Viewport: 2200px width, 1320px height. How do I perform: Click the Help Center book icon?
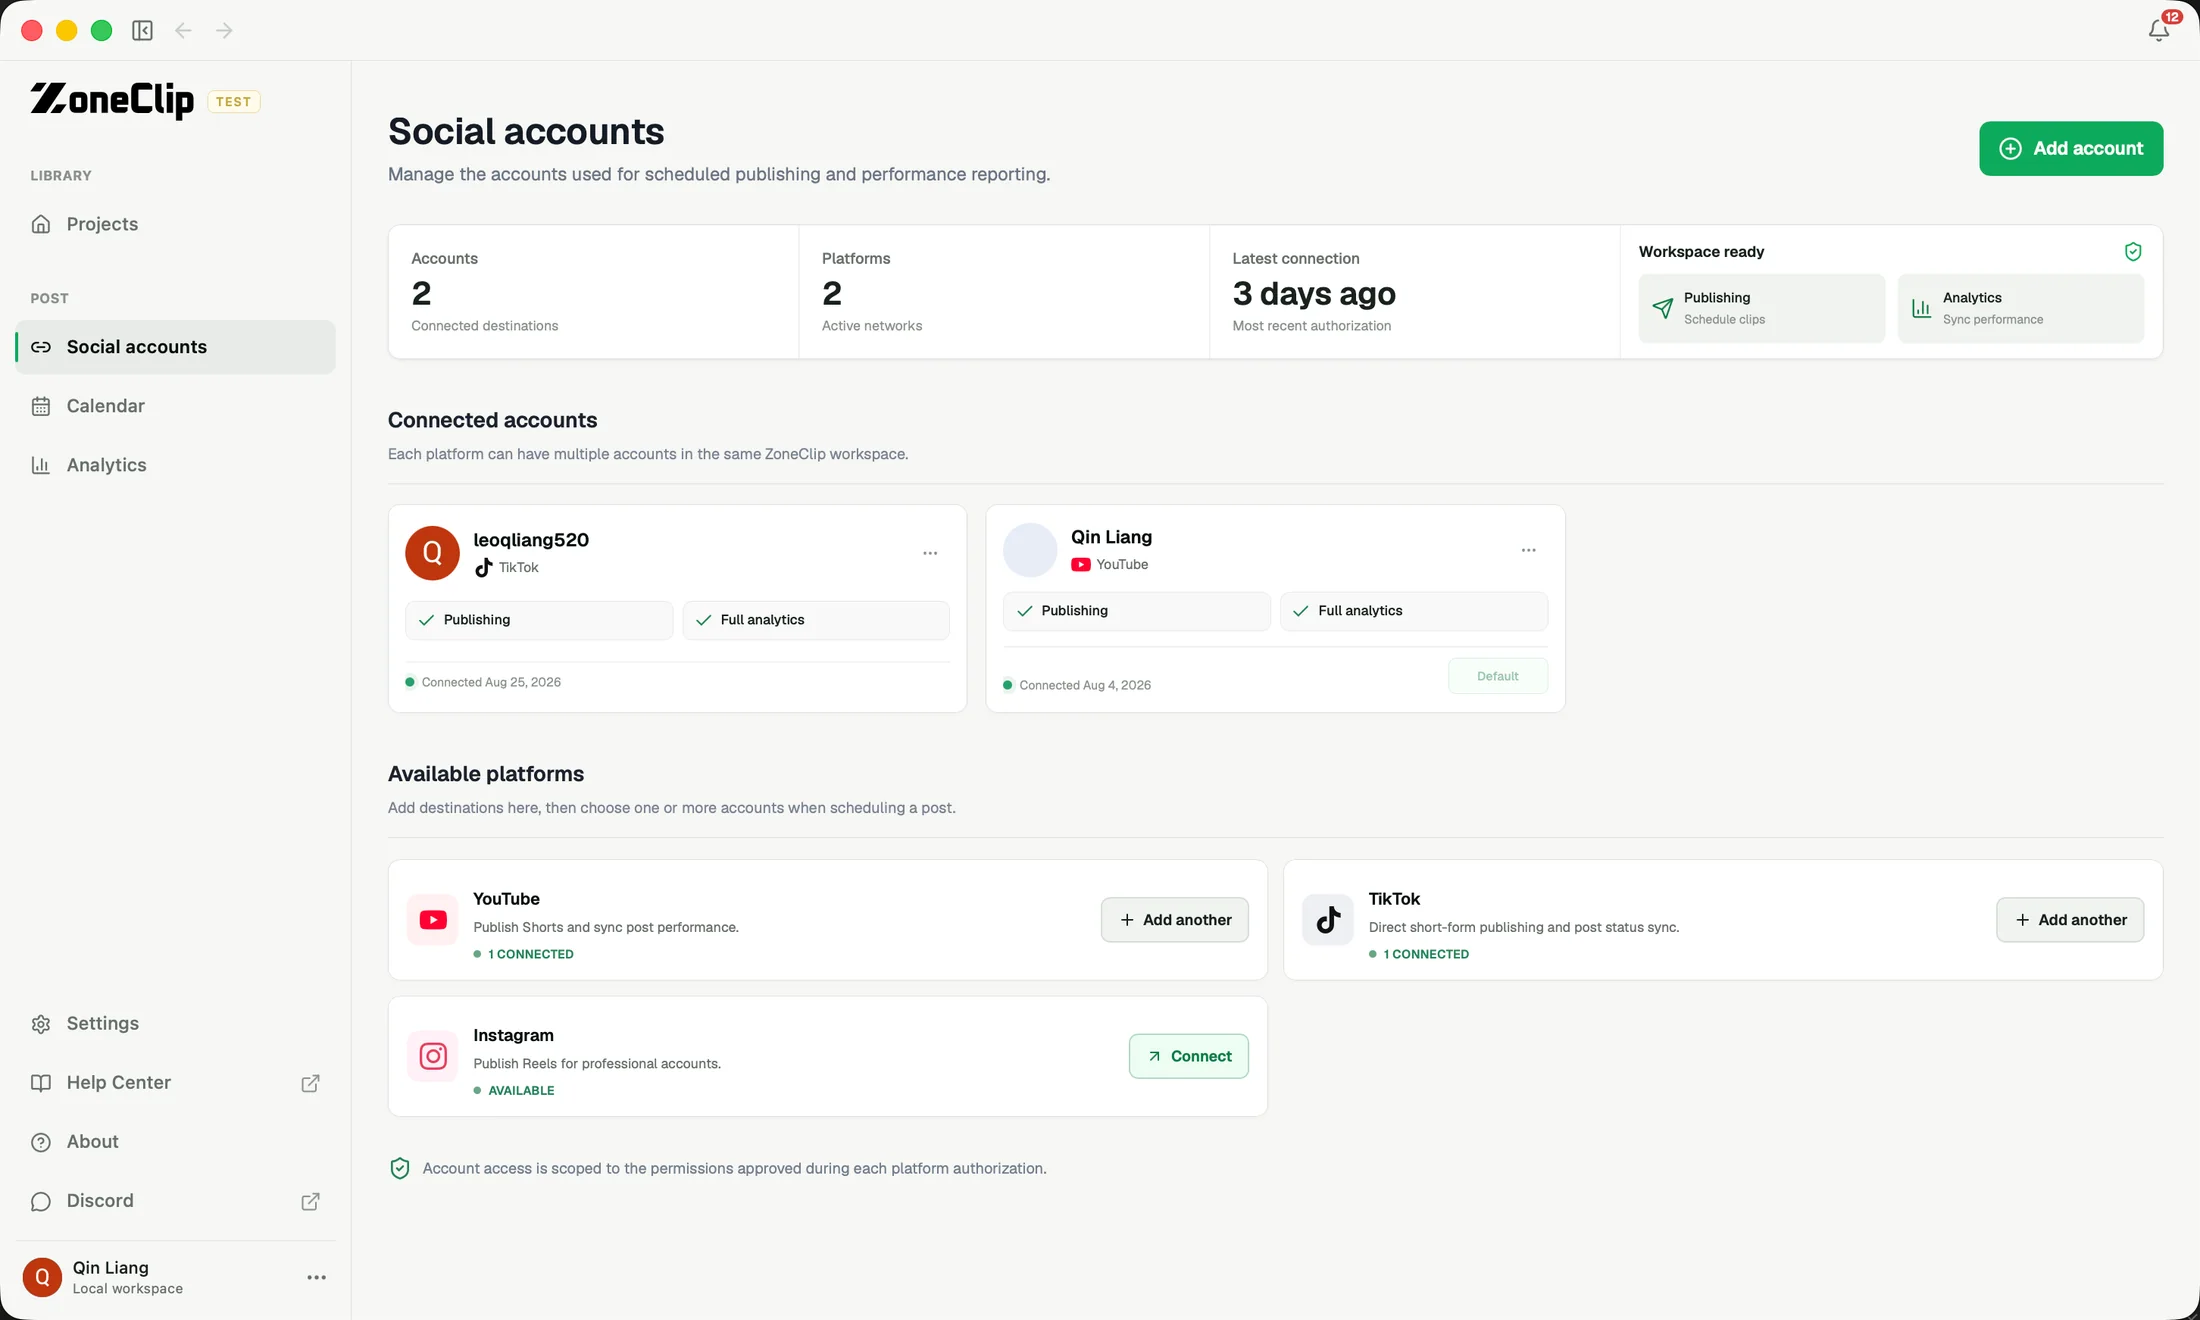[41, 1083]
